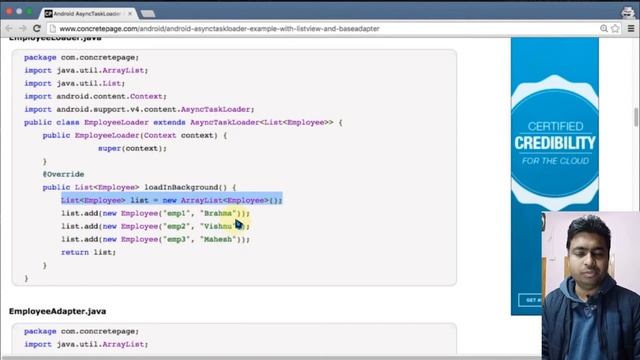Click 'package com.concretepage;' in EmployeeAdapter code
The image size is (640, 360).
click(x=82, y=331)
